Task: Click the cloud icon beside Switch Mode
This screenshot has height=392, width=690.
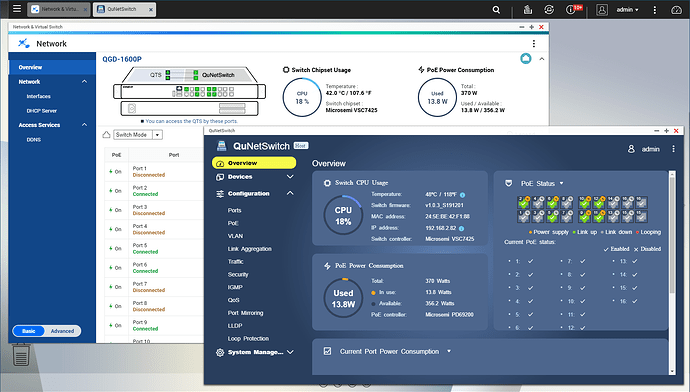Action: [x=106, y=135]
